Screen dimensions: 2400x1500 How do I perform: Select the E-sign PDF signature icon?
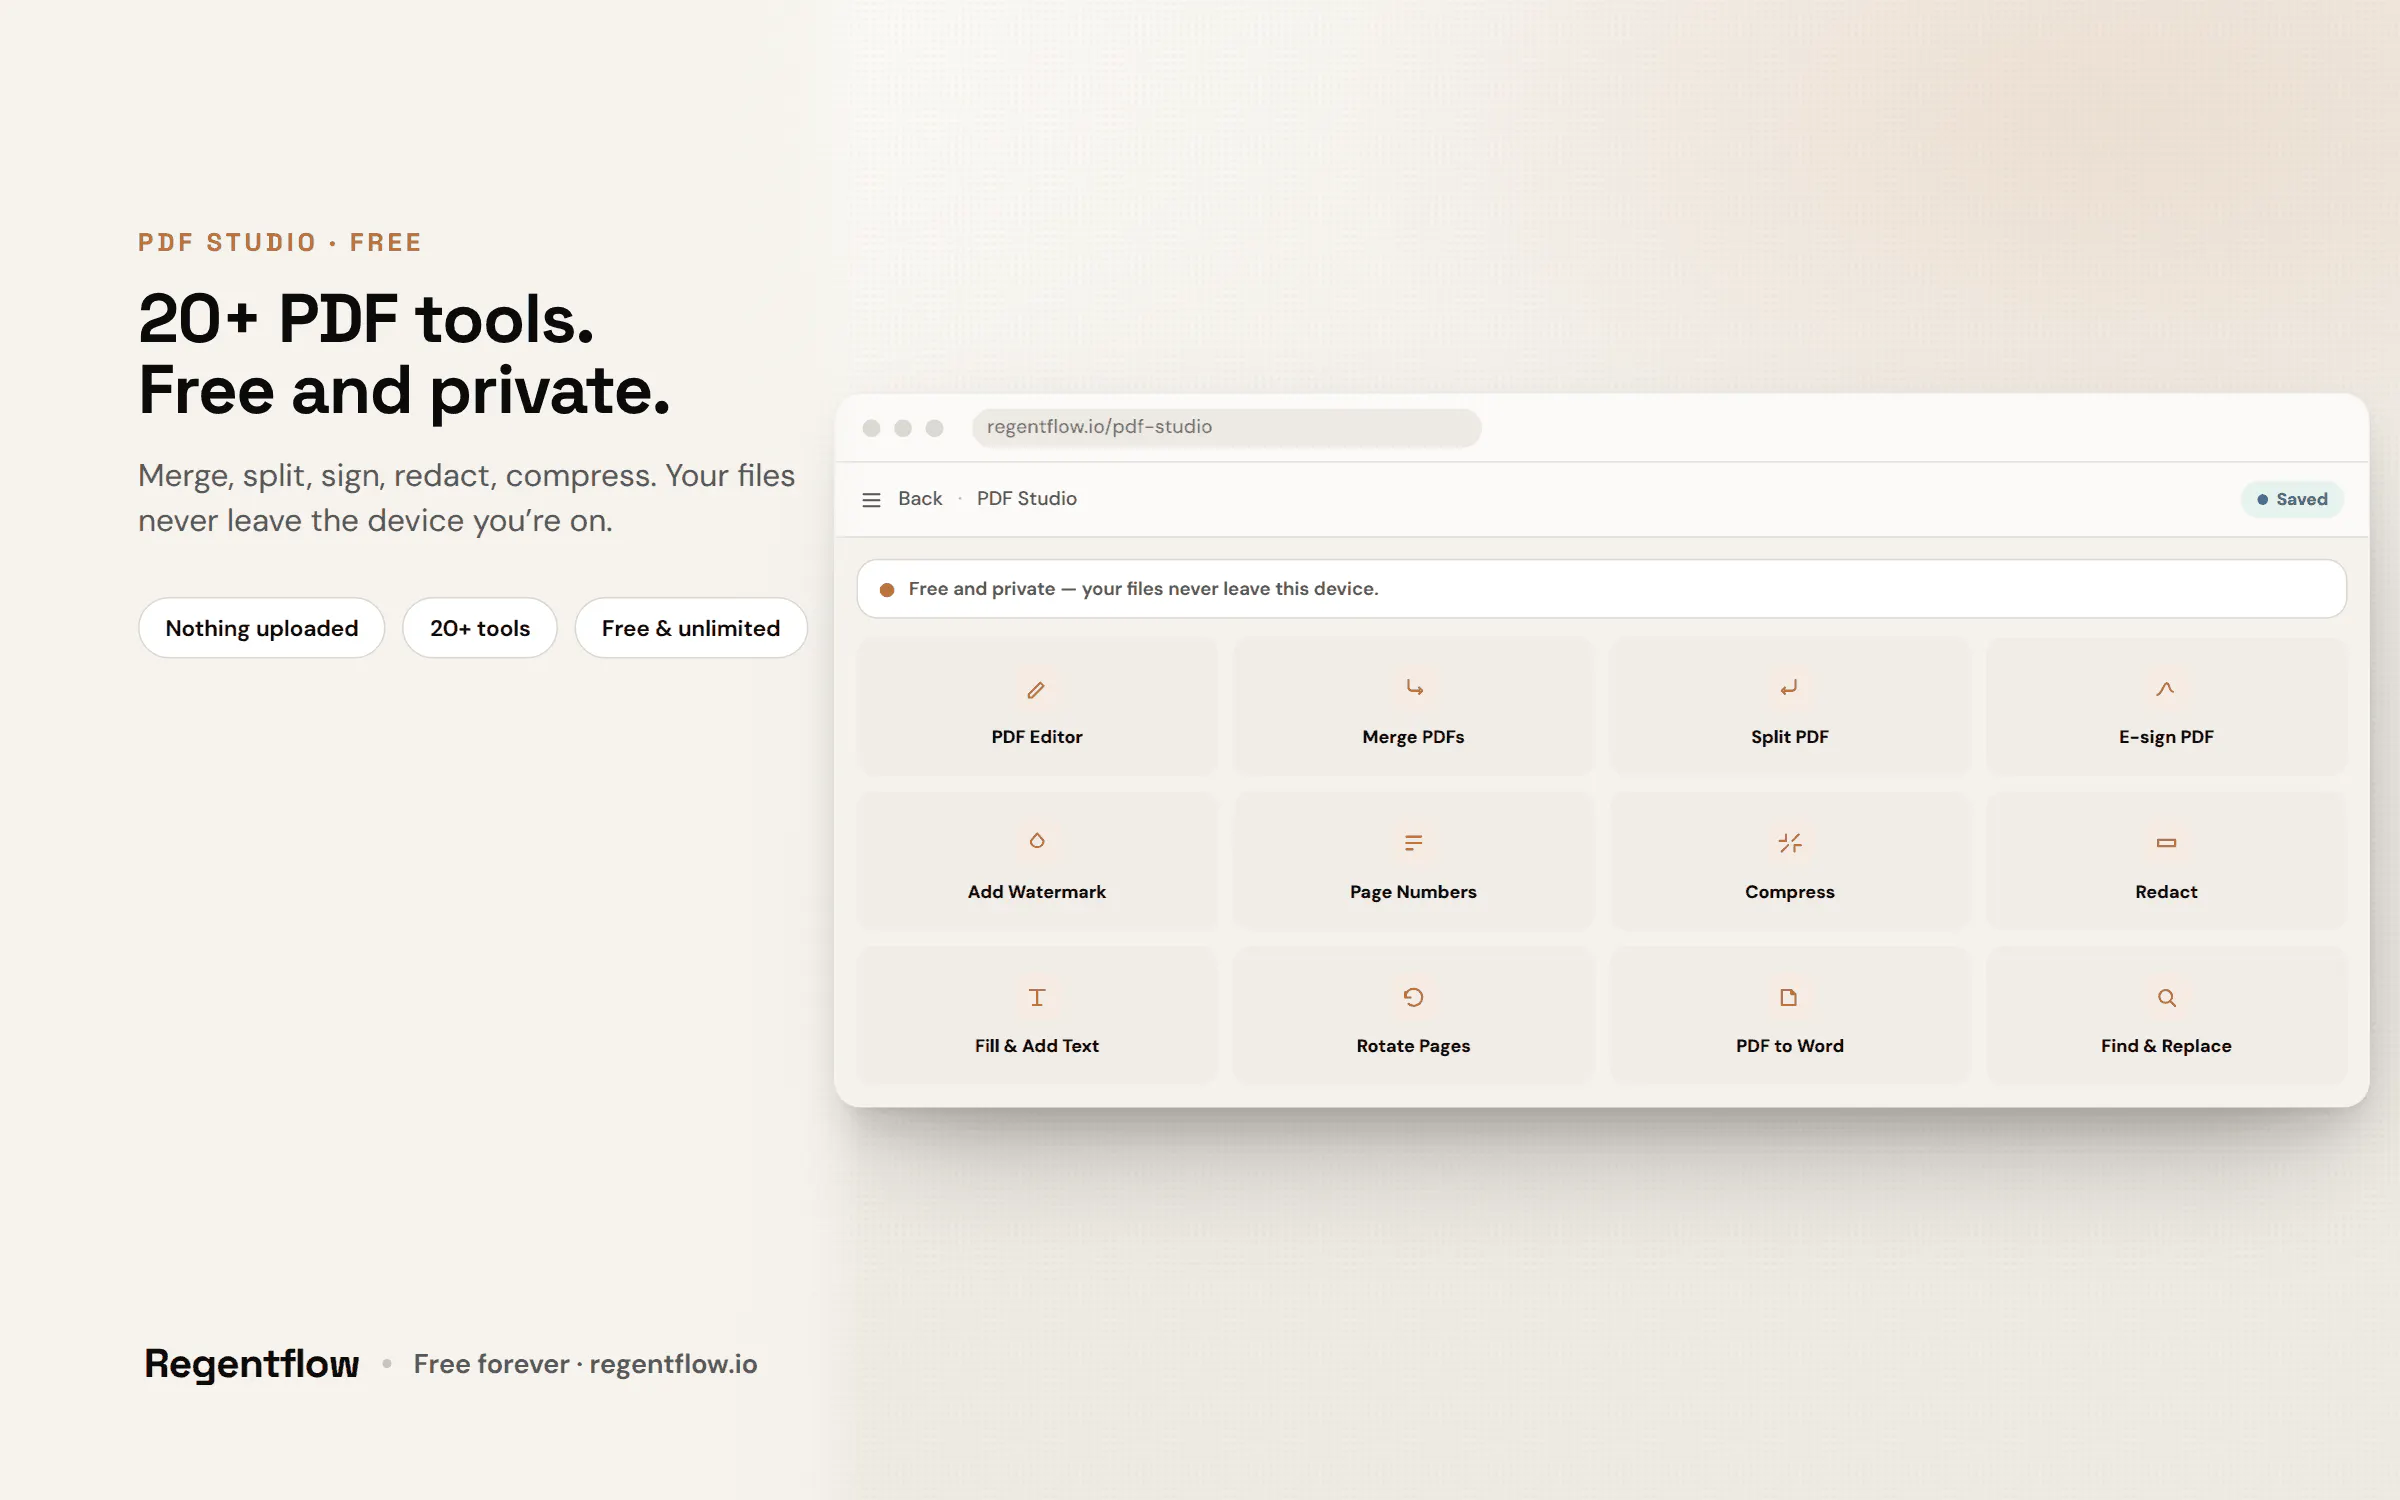tap(2165, 688)
